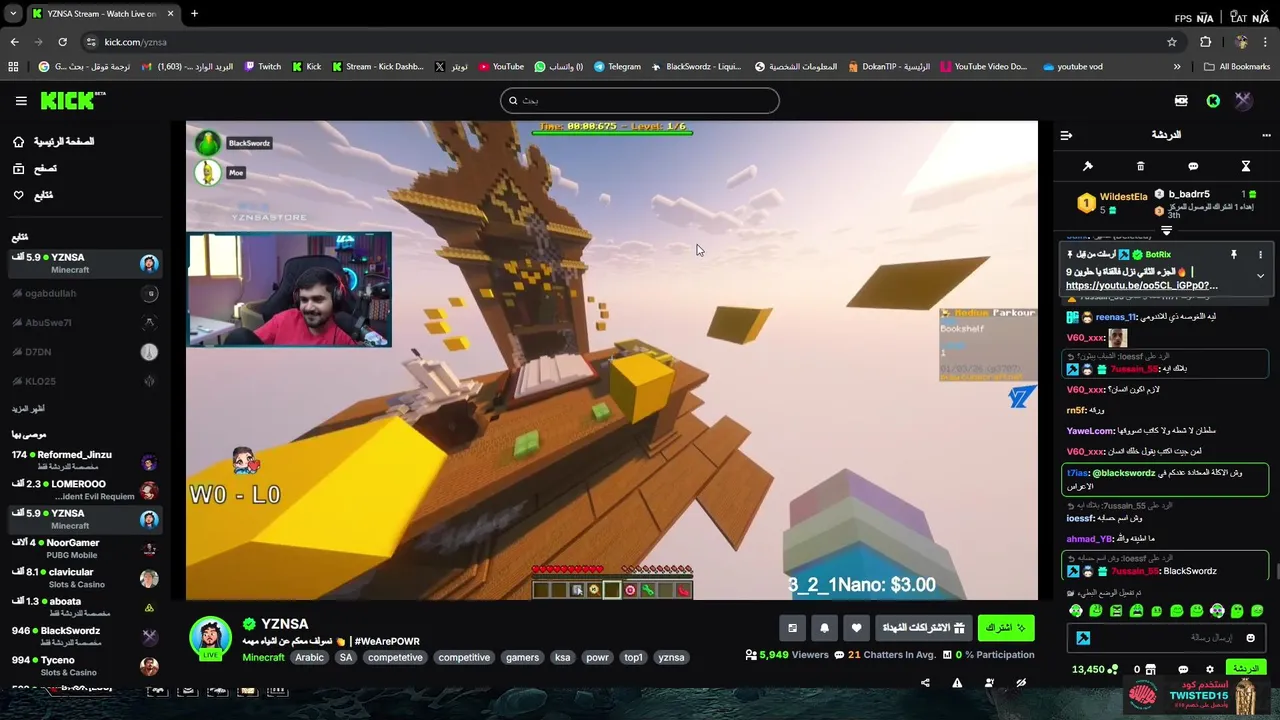Click the crossed-eye hide icon below stats
This screenshot has width=1280, height=720.
(x=1021, y=683)
